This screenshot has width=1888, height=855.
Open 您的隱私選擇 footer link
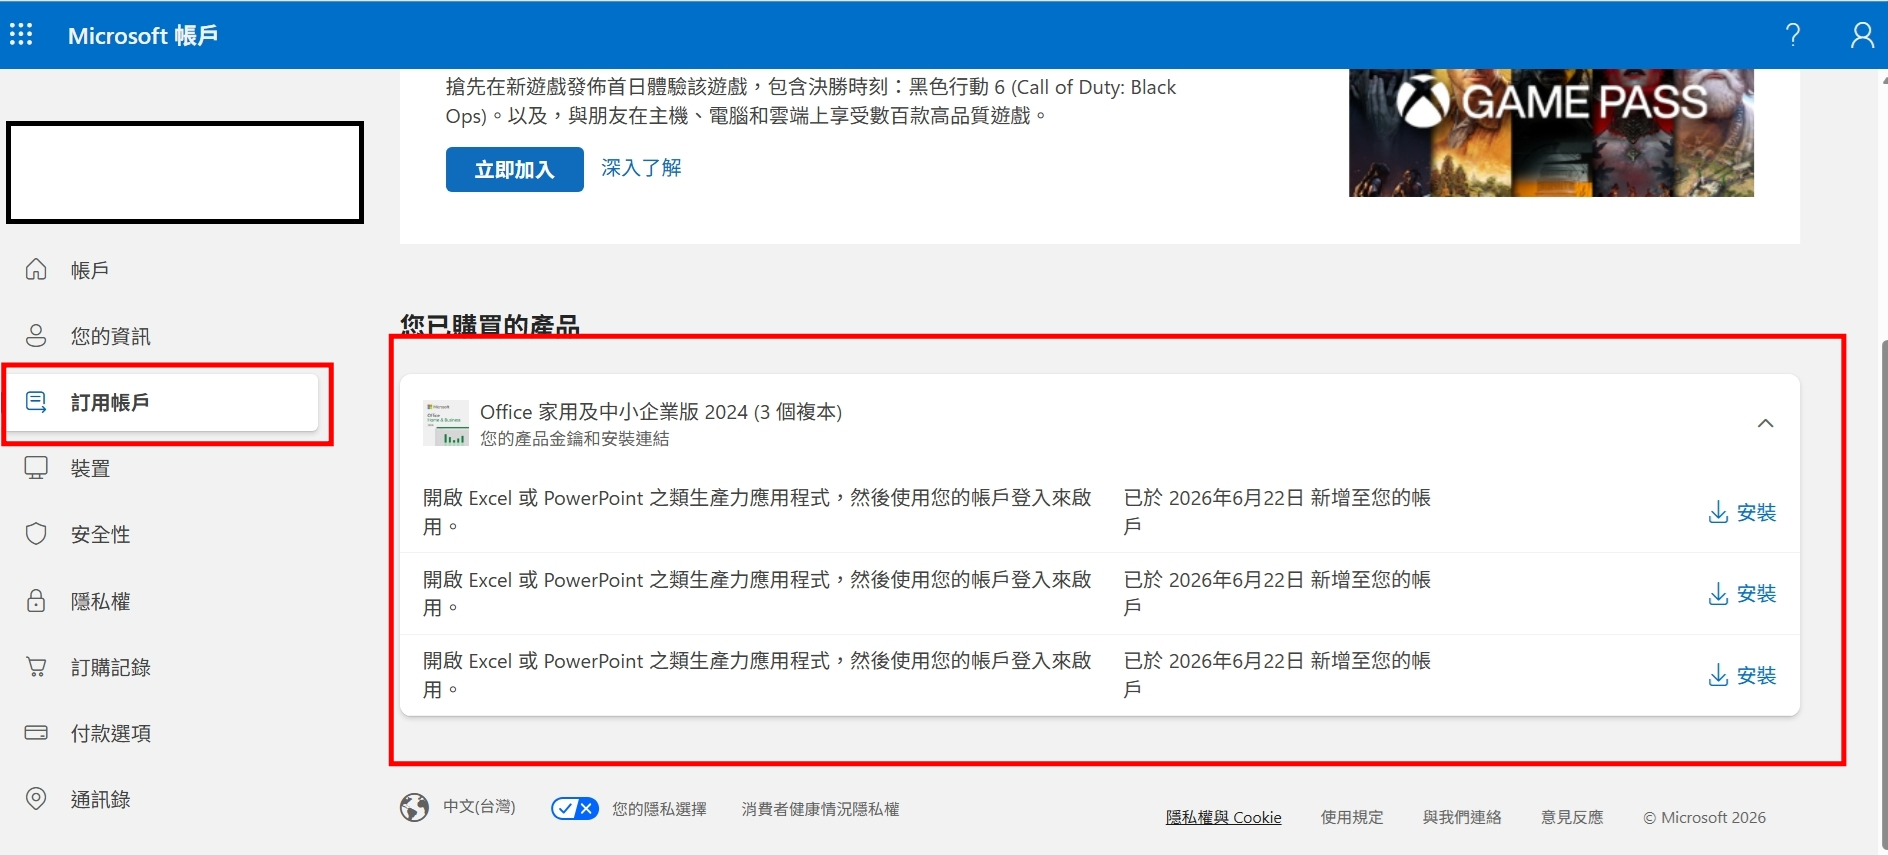659,808
